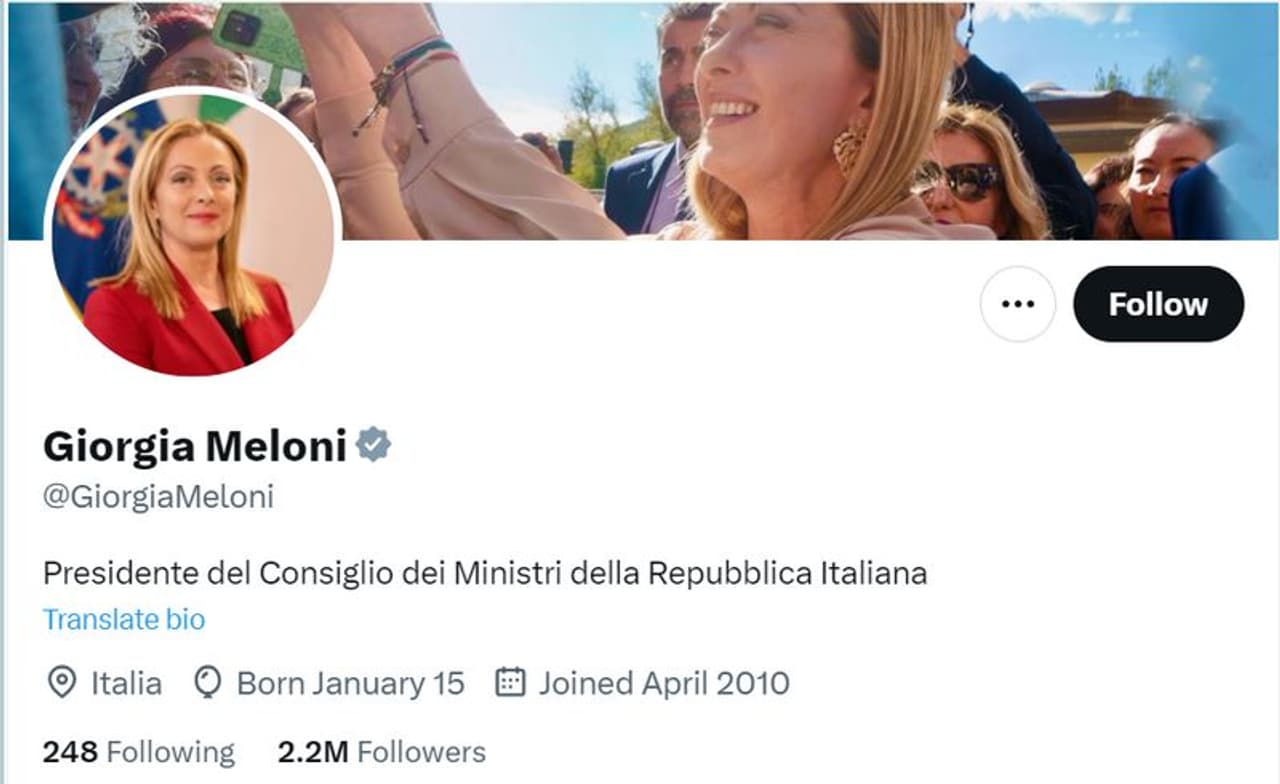Click the calendar joined-date icon

tap(511, 683)
